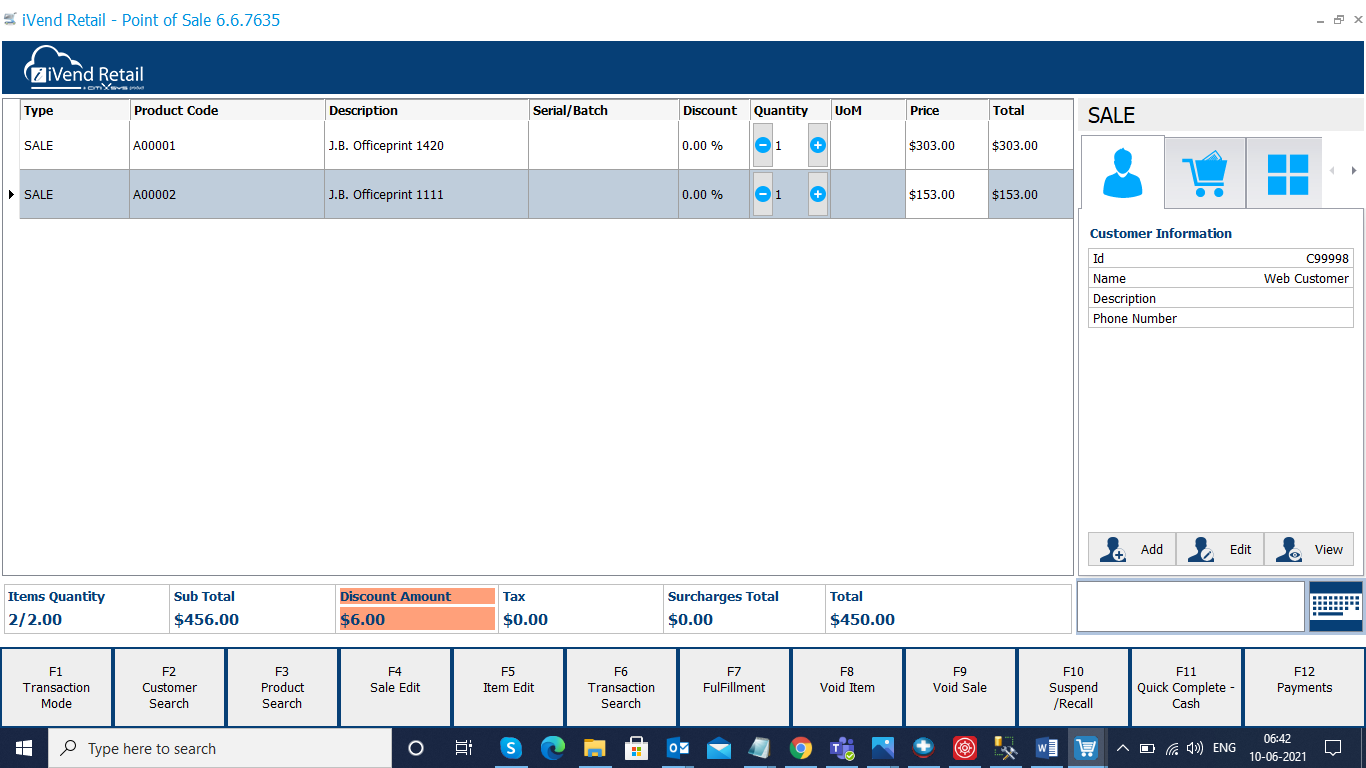Viewport: 1366px width, 768px height.
Task: Decrease quantity for J.B. Officeprint 1111
Action: (x=763, y=194)
